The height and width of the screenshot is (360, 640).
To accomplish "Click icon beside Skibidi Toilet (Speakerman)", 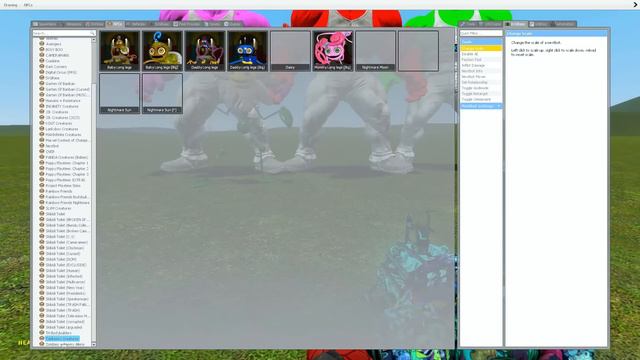I will pyautogui.click(x=42, y=299).
